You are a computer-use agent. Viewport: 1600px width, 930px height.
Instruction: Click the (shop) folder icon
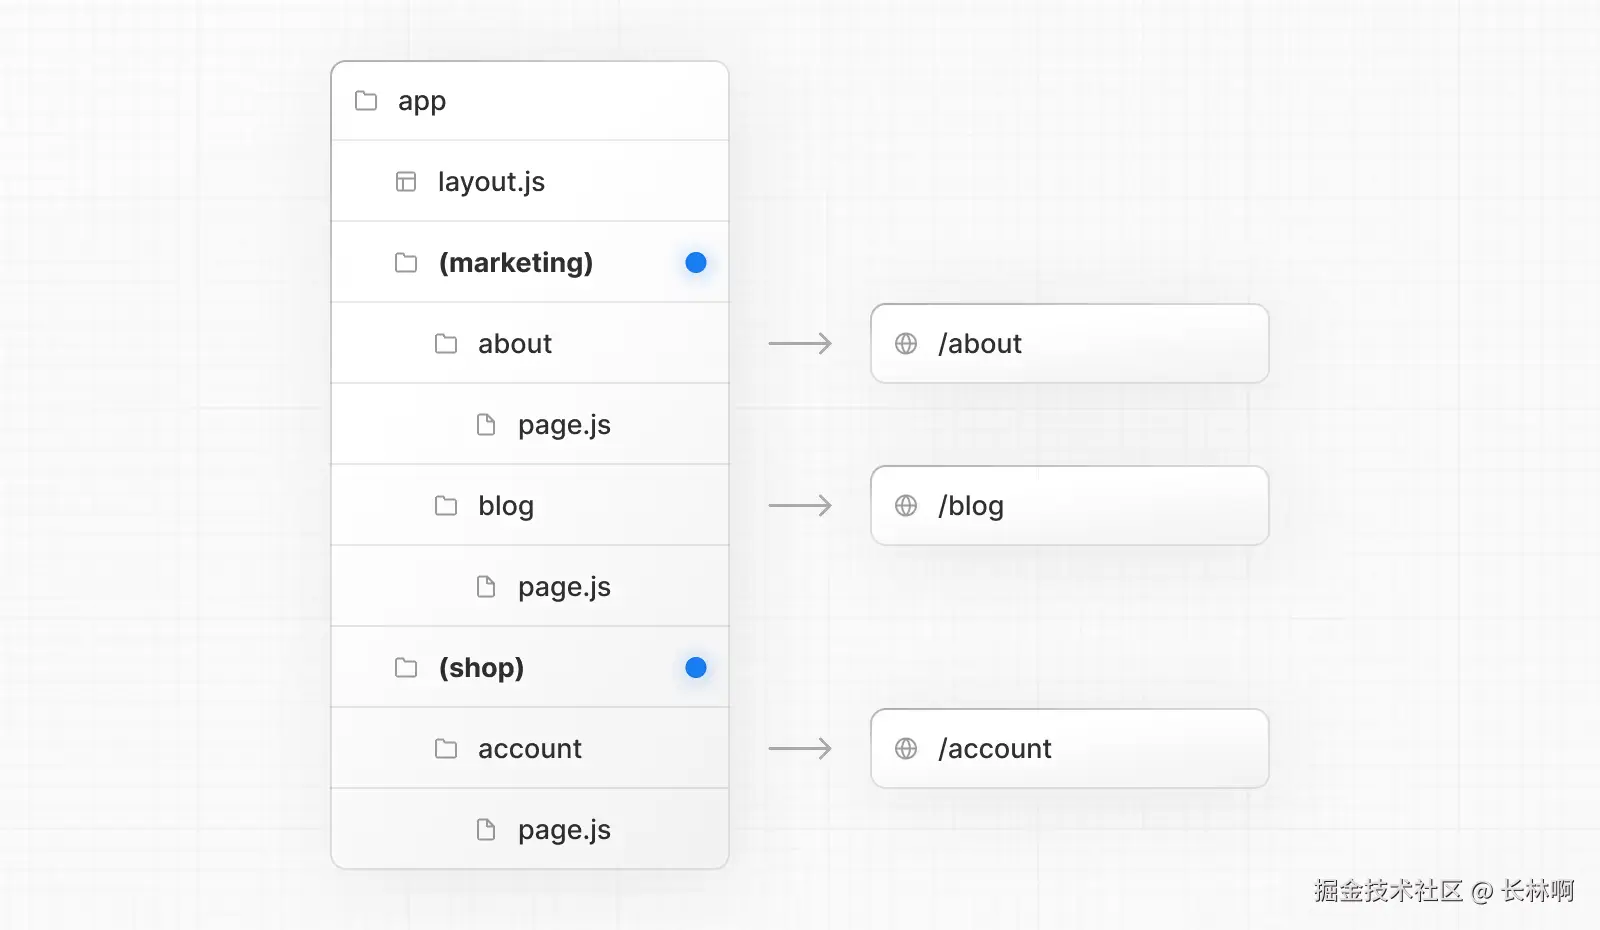pos(406,668)
